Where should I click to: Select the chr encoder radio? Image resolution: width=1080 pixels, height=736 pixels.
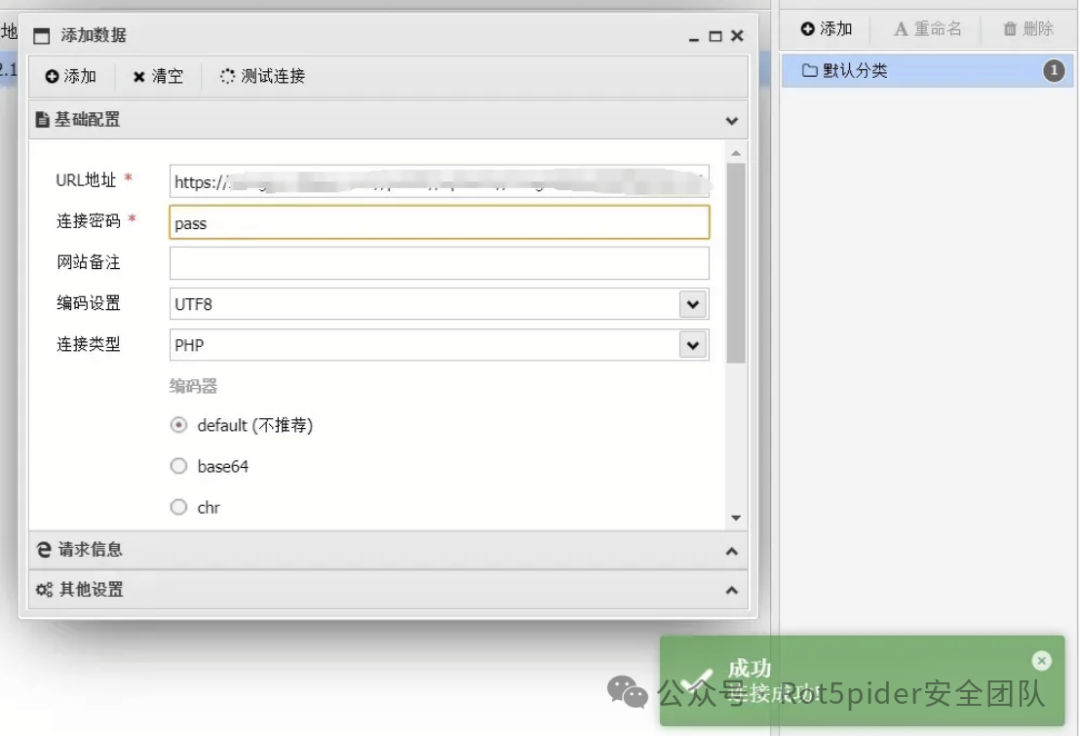(178, 507)
